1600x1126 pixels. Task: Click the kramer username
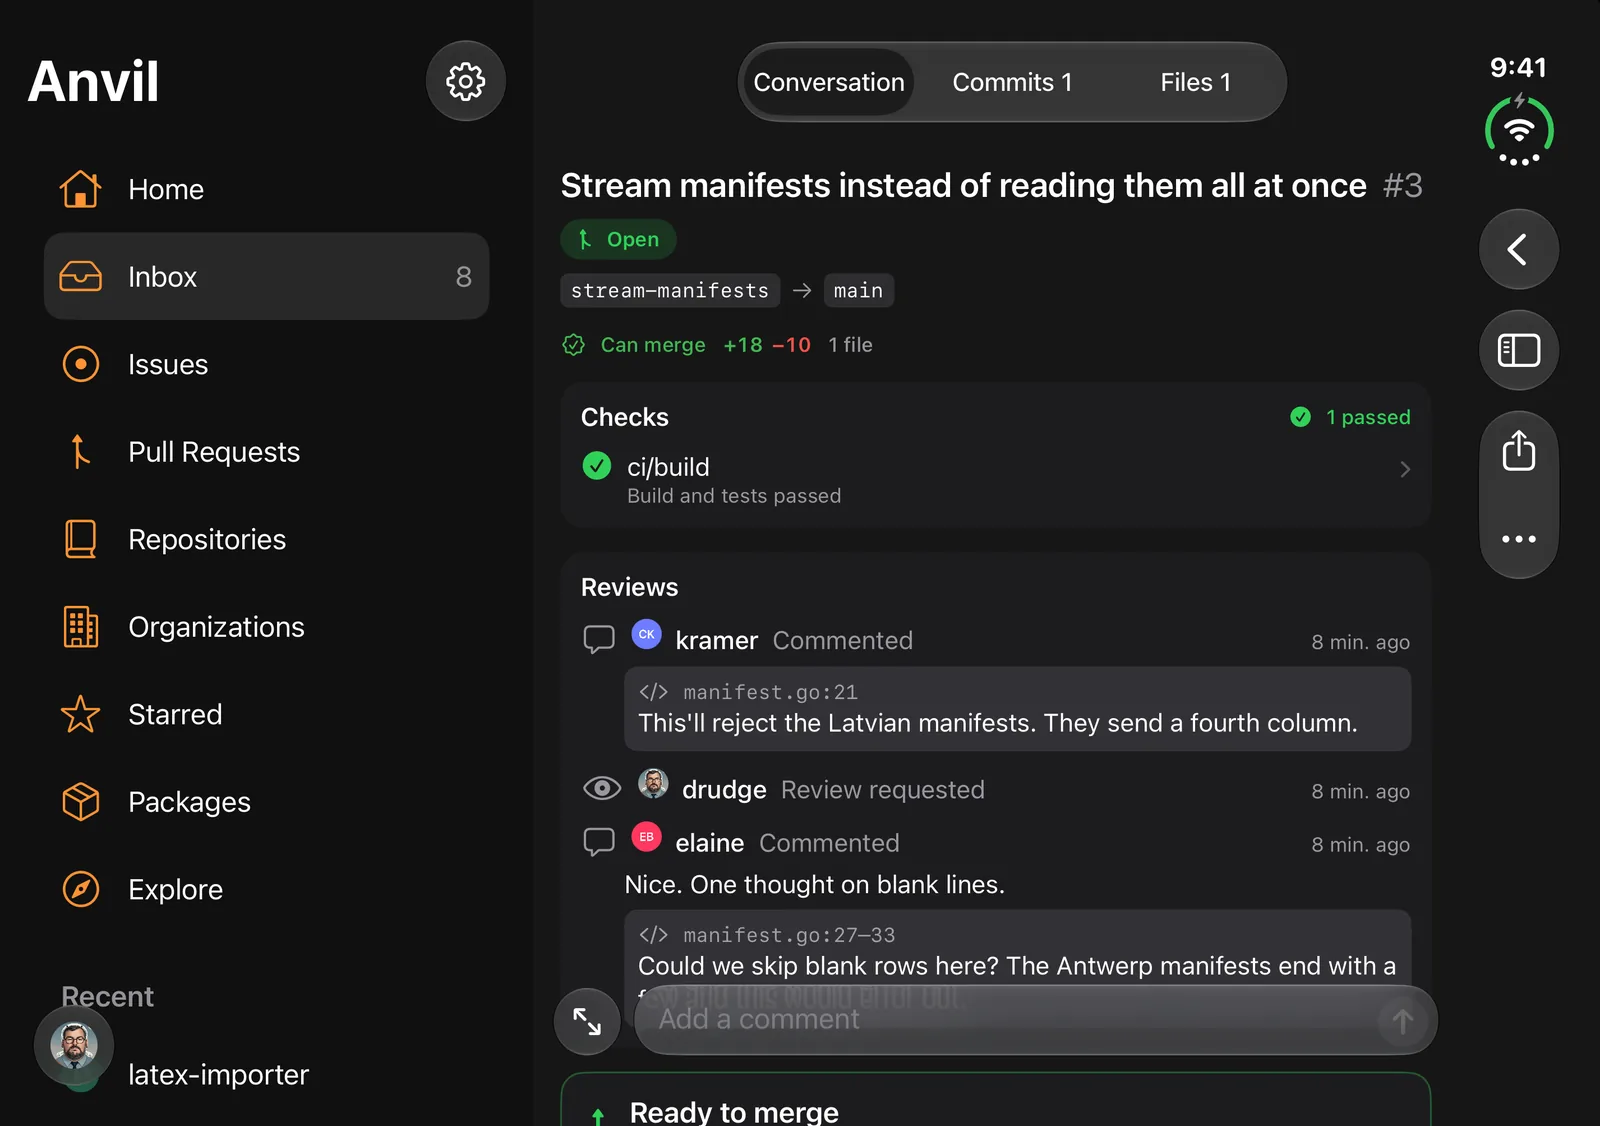[x=716, y=641]
